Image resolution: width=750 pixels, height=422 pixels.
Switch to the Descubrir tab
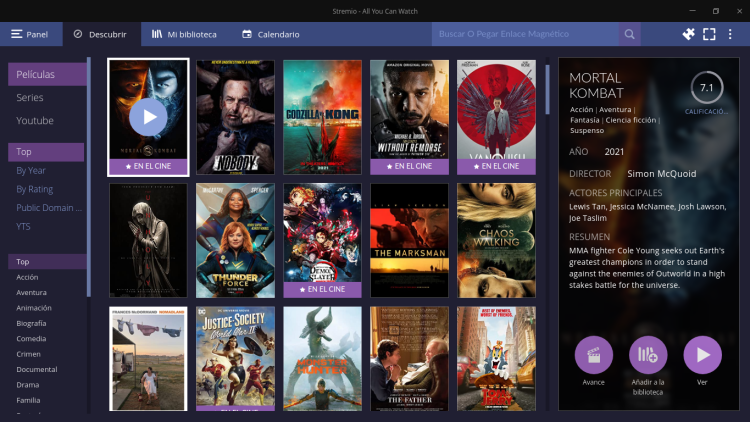pyautogui.click(x=100, y=34)
